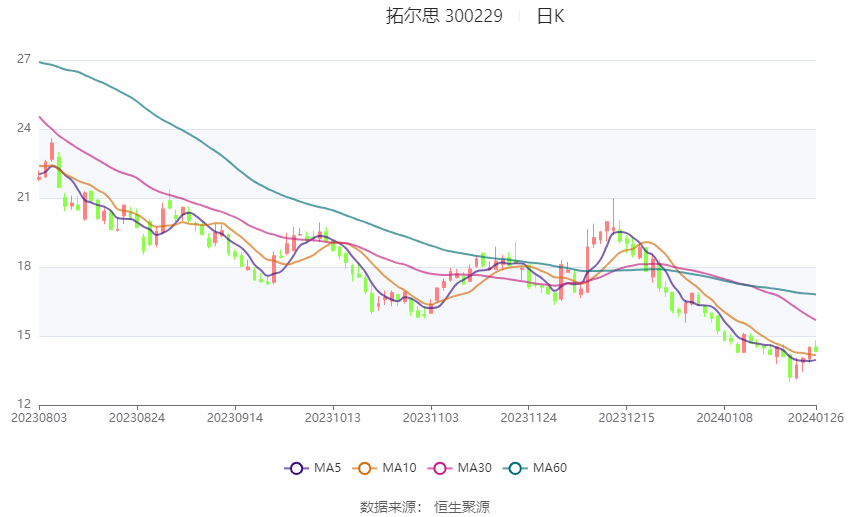Toggle the MA60 legend marker
This screenshot has width=850, height=517.
coord(515,468)
